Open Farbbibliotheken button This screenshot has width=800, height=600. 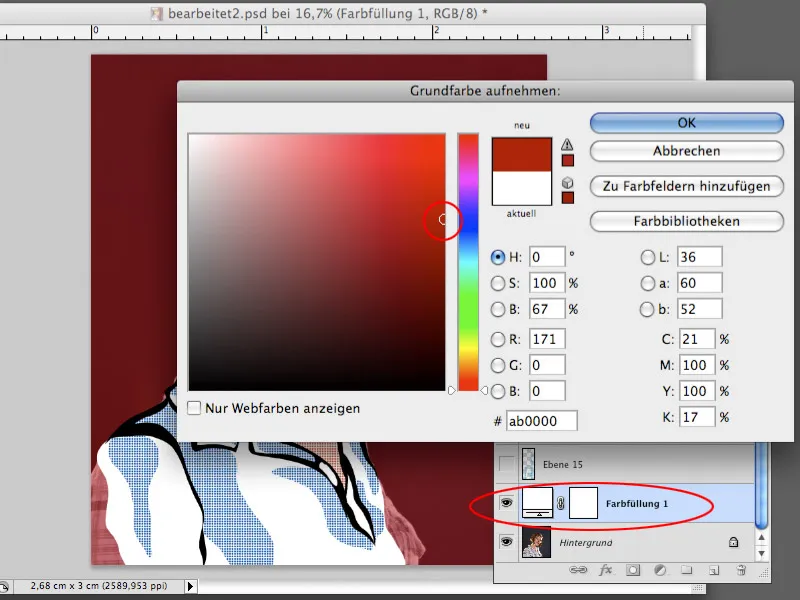click(687, 221)
